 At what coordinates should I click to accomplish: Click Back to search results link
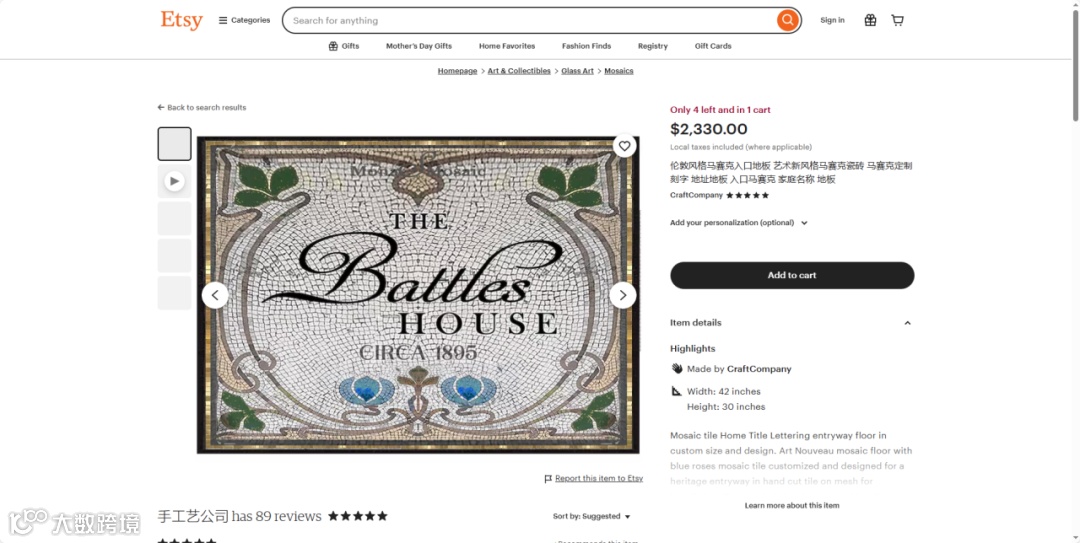[x=202, y=107]
